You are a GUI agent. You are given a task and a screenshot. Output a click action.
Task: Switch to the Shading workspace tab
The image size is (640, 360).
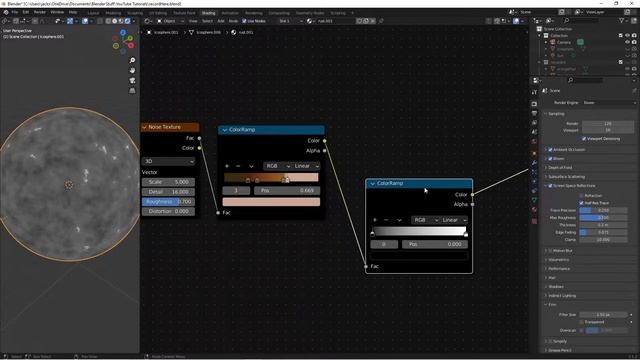point(209,13)
